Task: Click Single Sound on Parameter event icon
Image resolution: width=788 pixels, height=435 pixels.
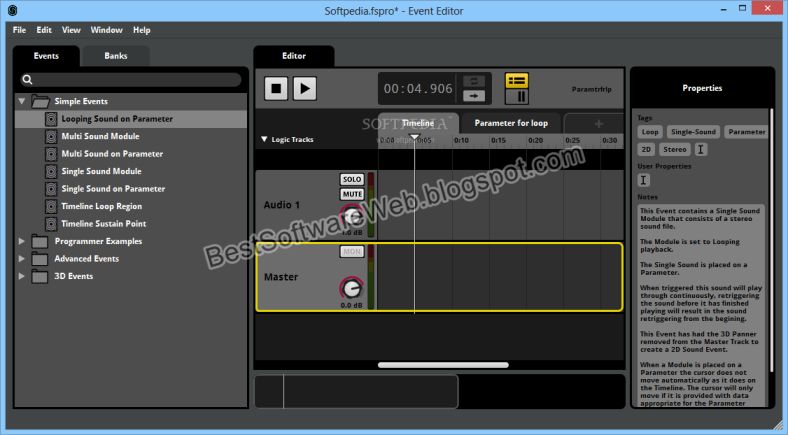Action: [x=51, y=189]
